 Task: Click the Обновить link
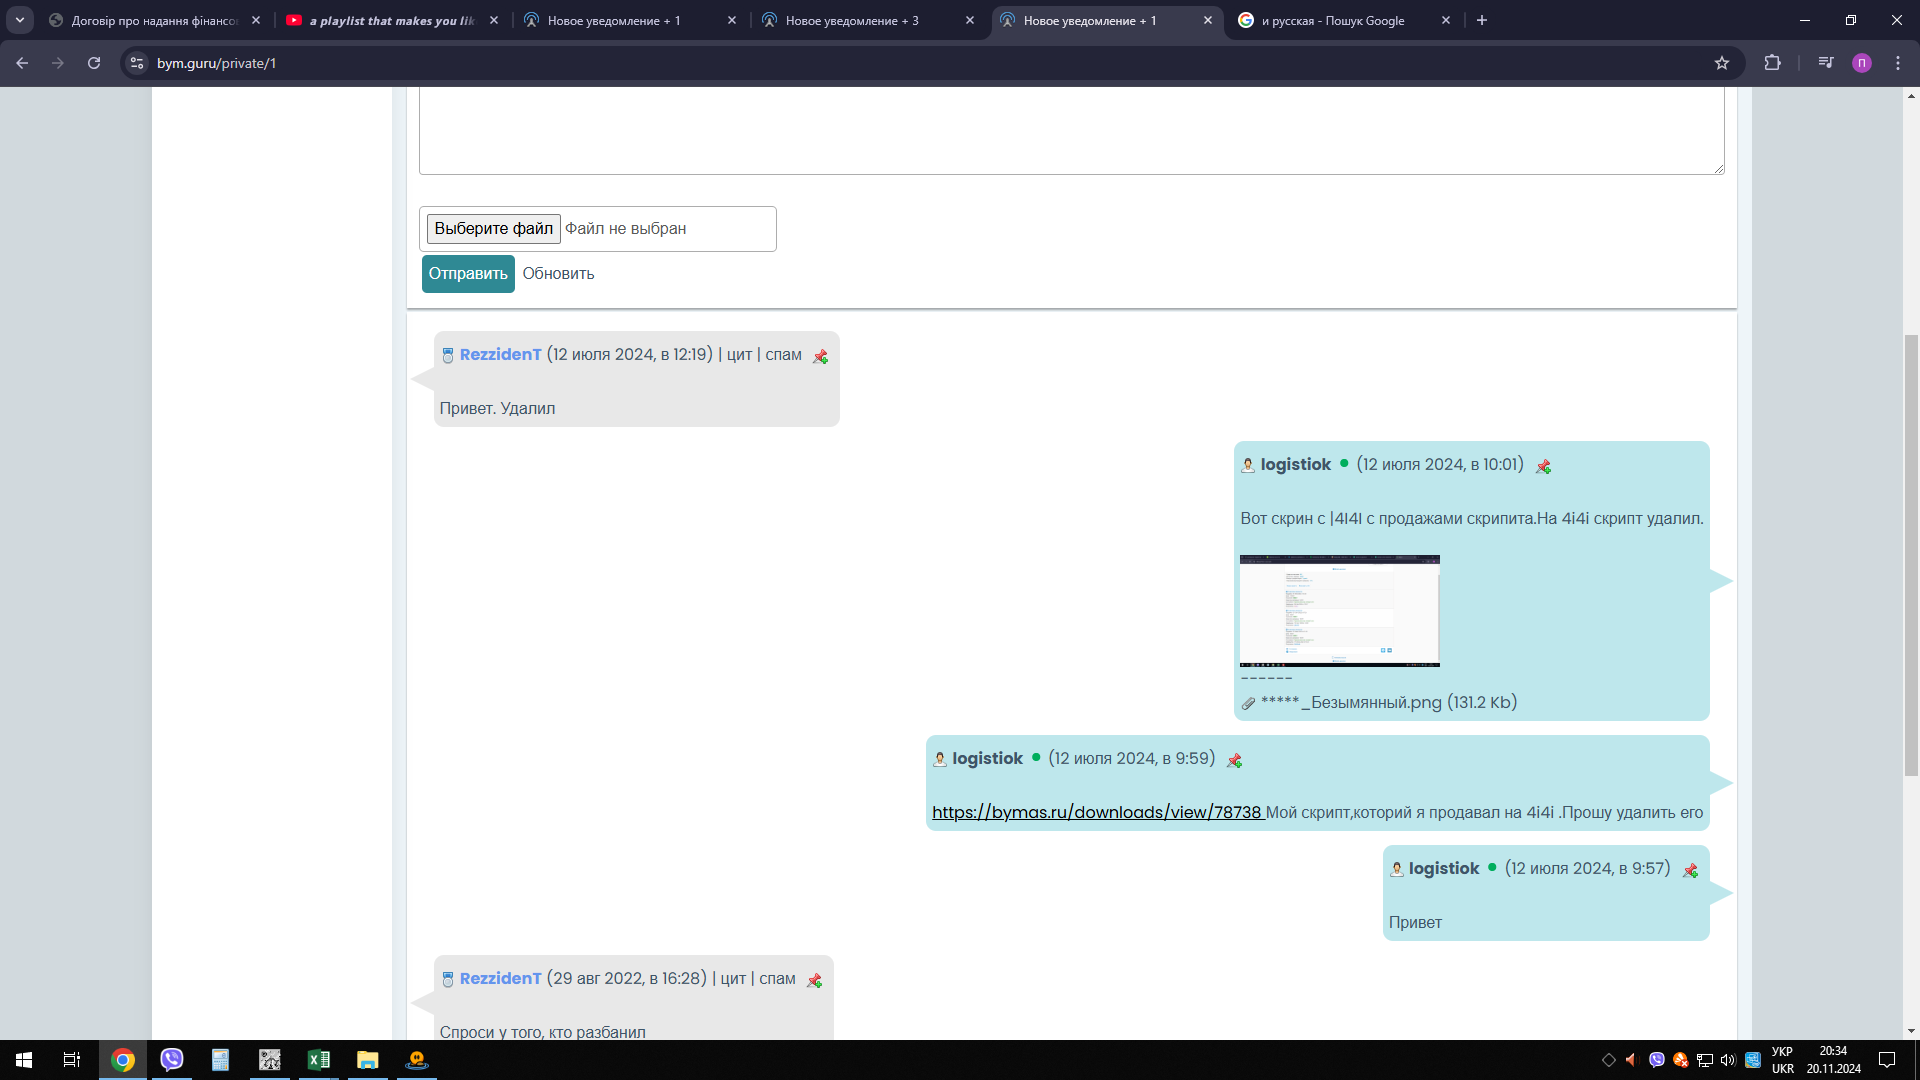coord(558,274)
